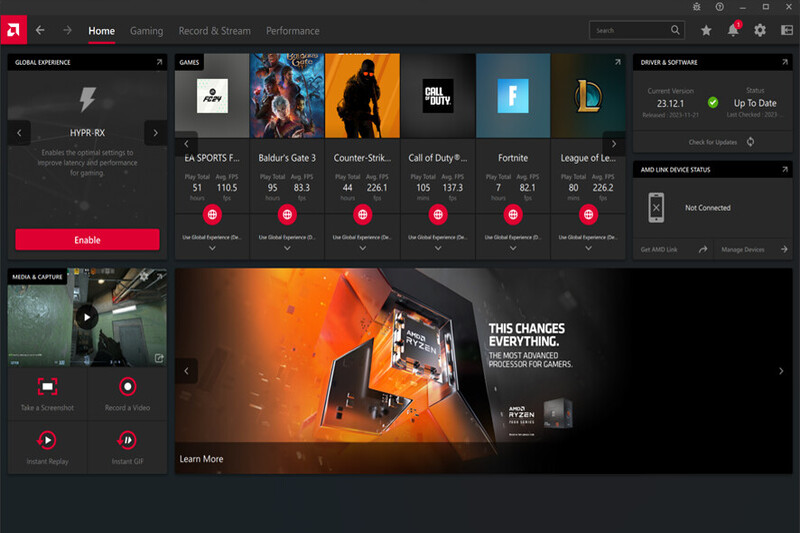Viewport: 800px width, 533px height.
Task: Start Record a Video capture
Action: click(127, 386)
